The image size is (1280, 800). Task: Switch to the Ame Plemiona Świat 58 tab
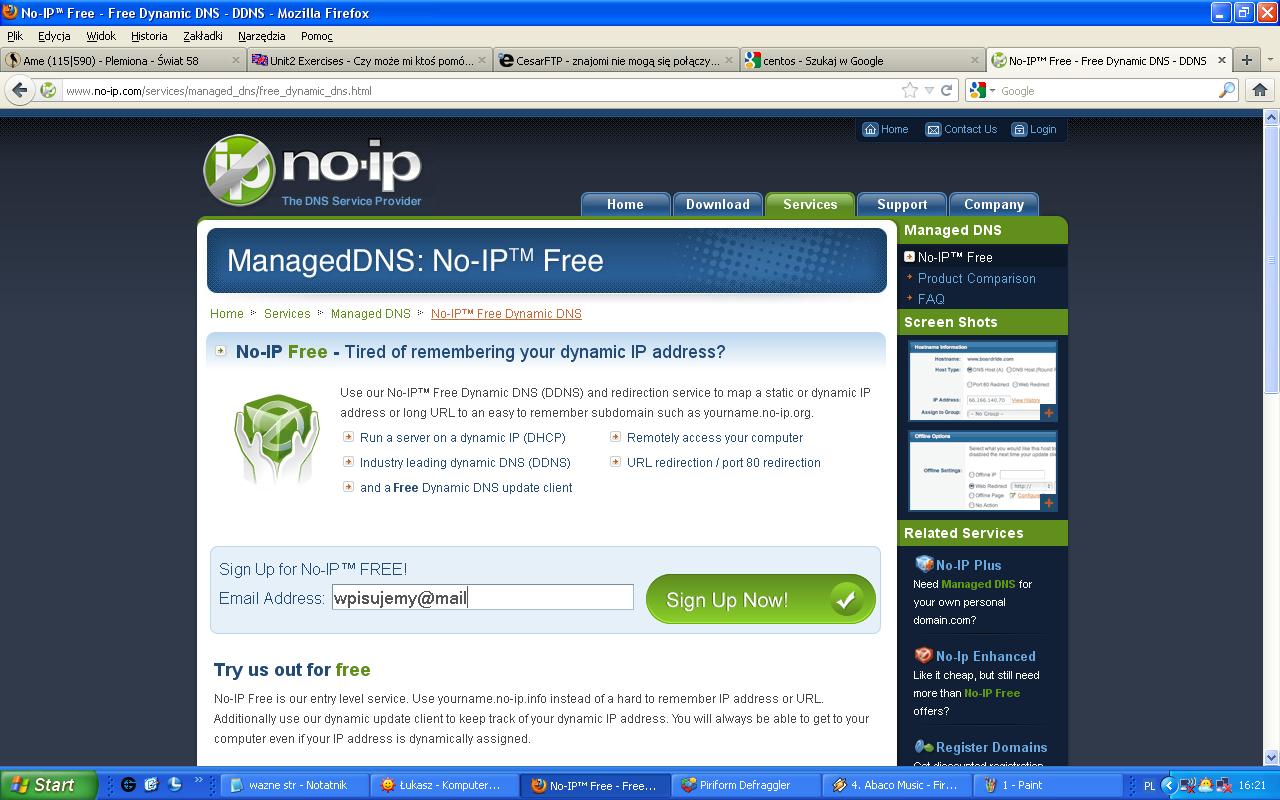(x=123, y=60)
